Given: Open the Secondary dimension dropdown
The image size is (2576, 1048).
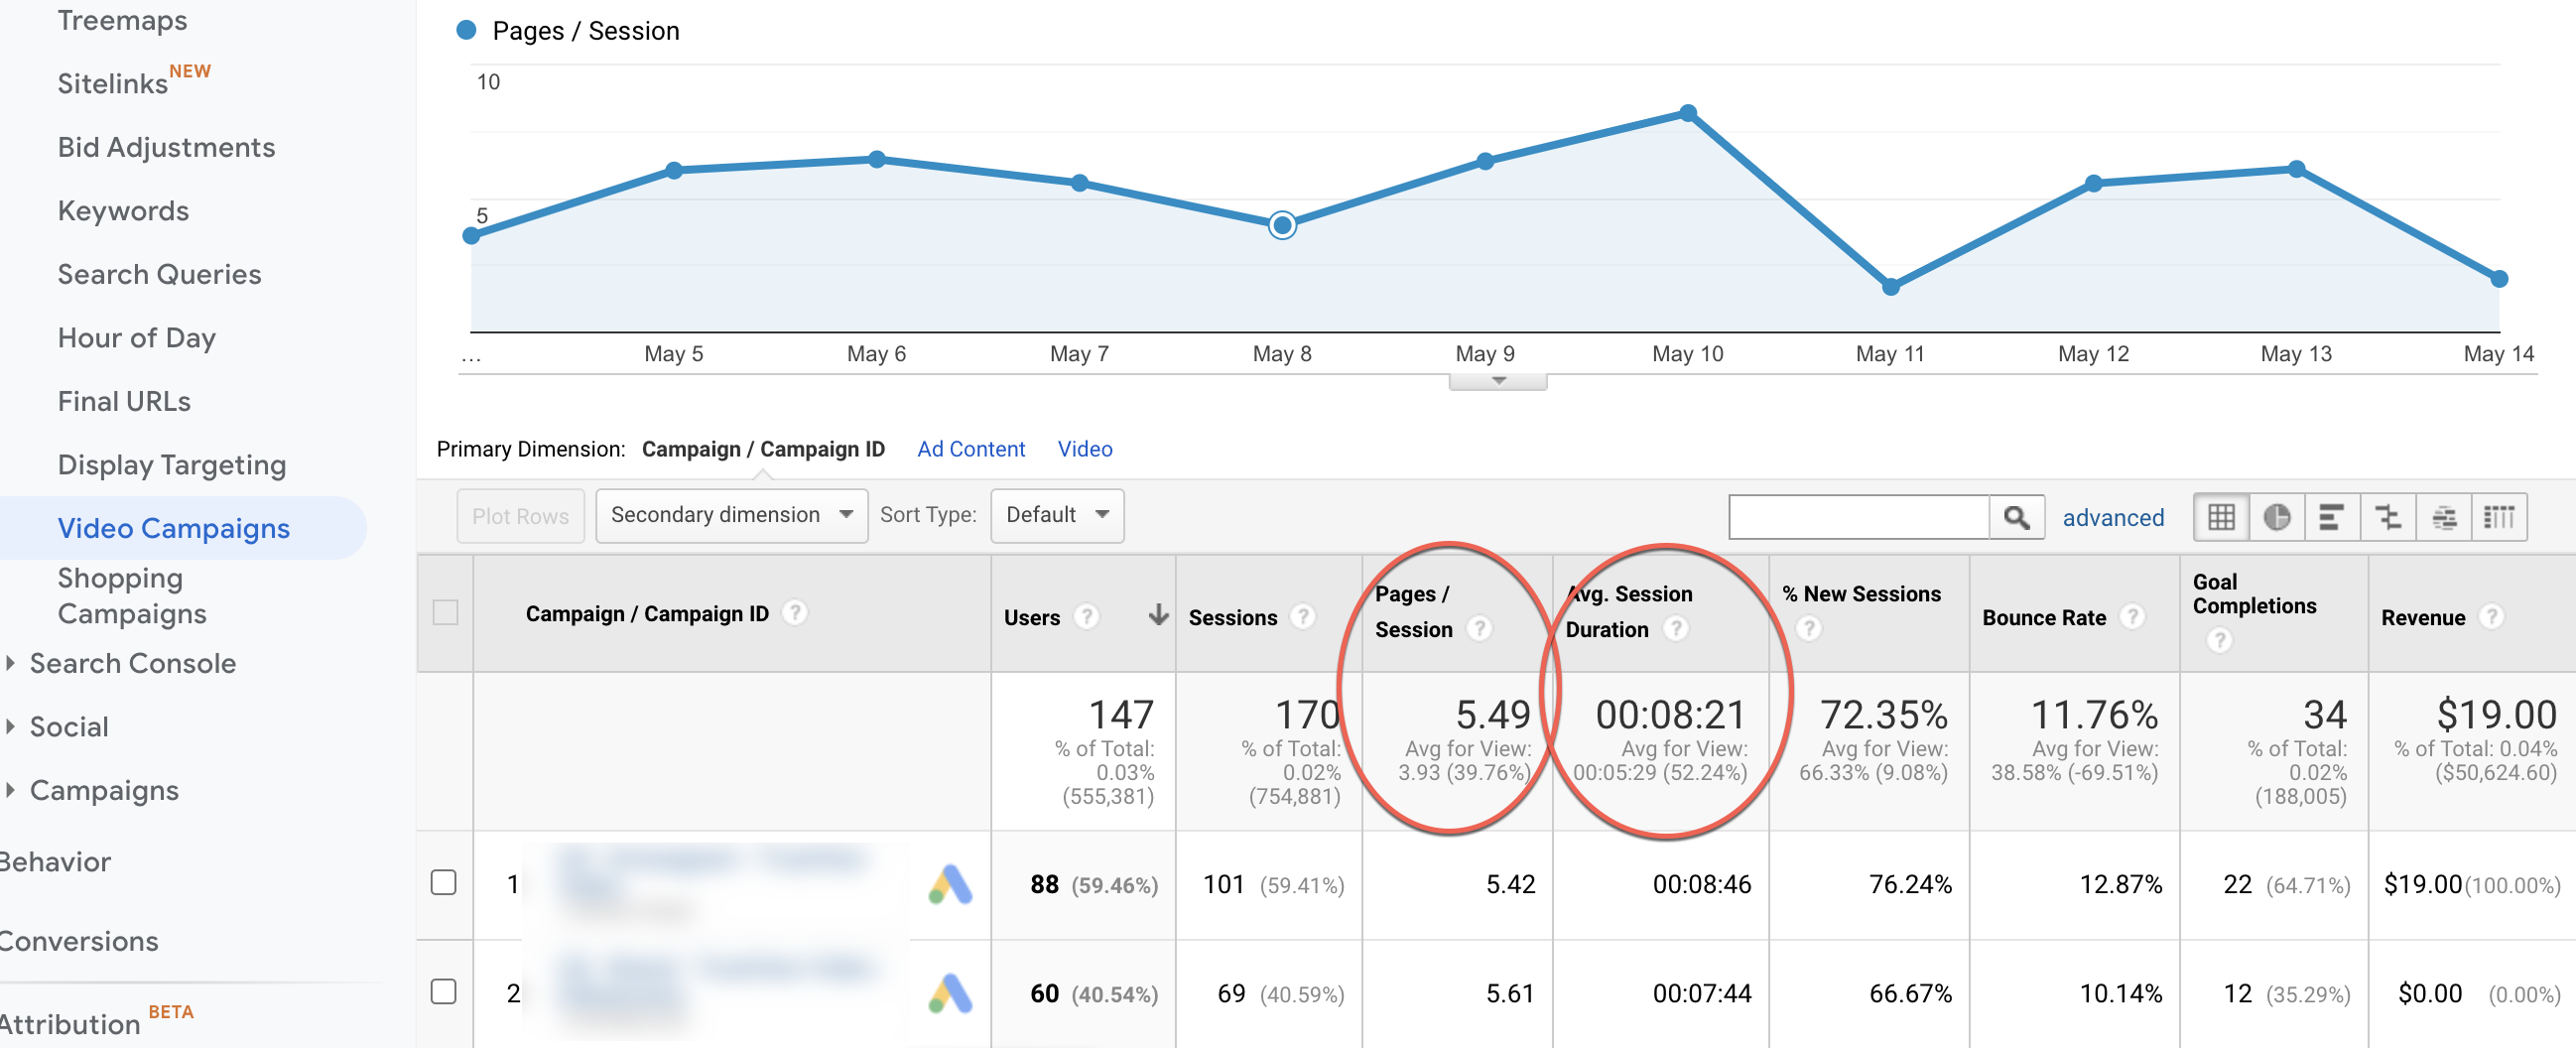Looking at the screenshot, I should [731, 515].
